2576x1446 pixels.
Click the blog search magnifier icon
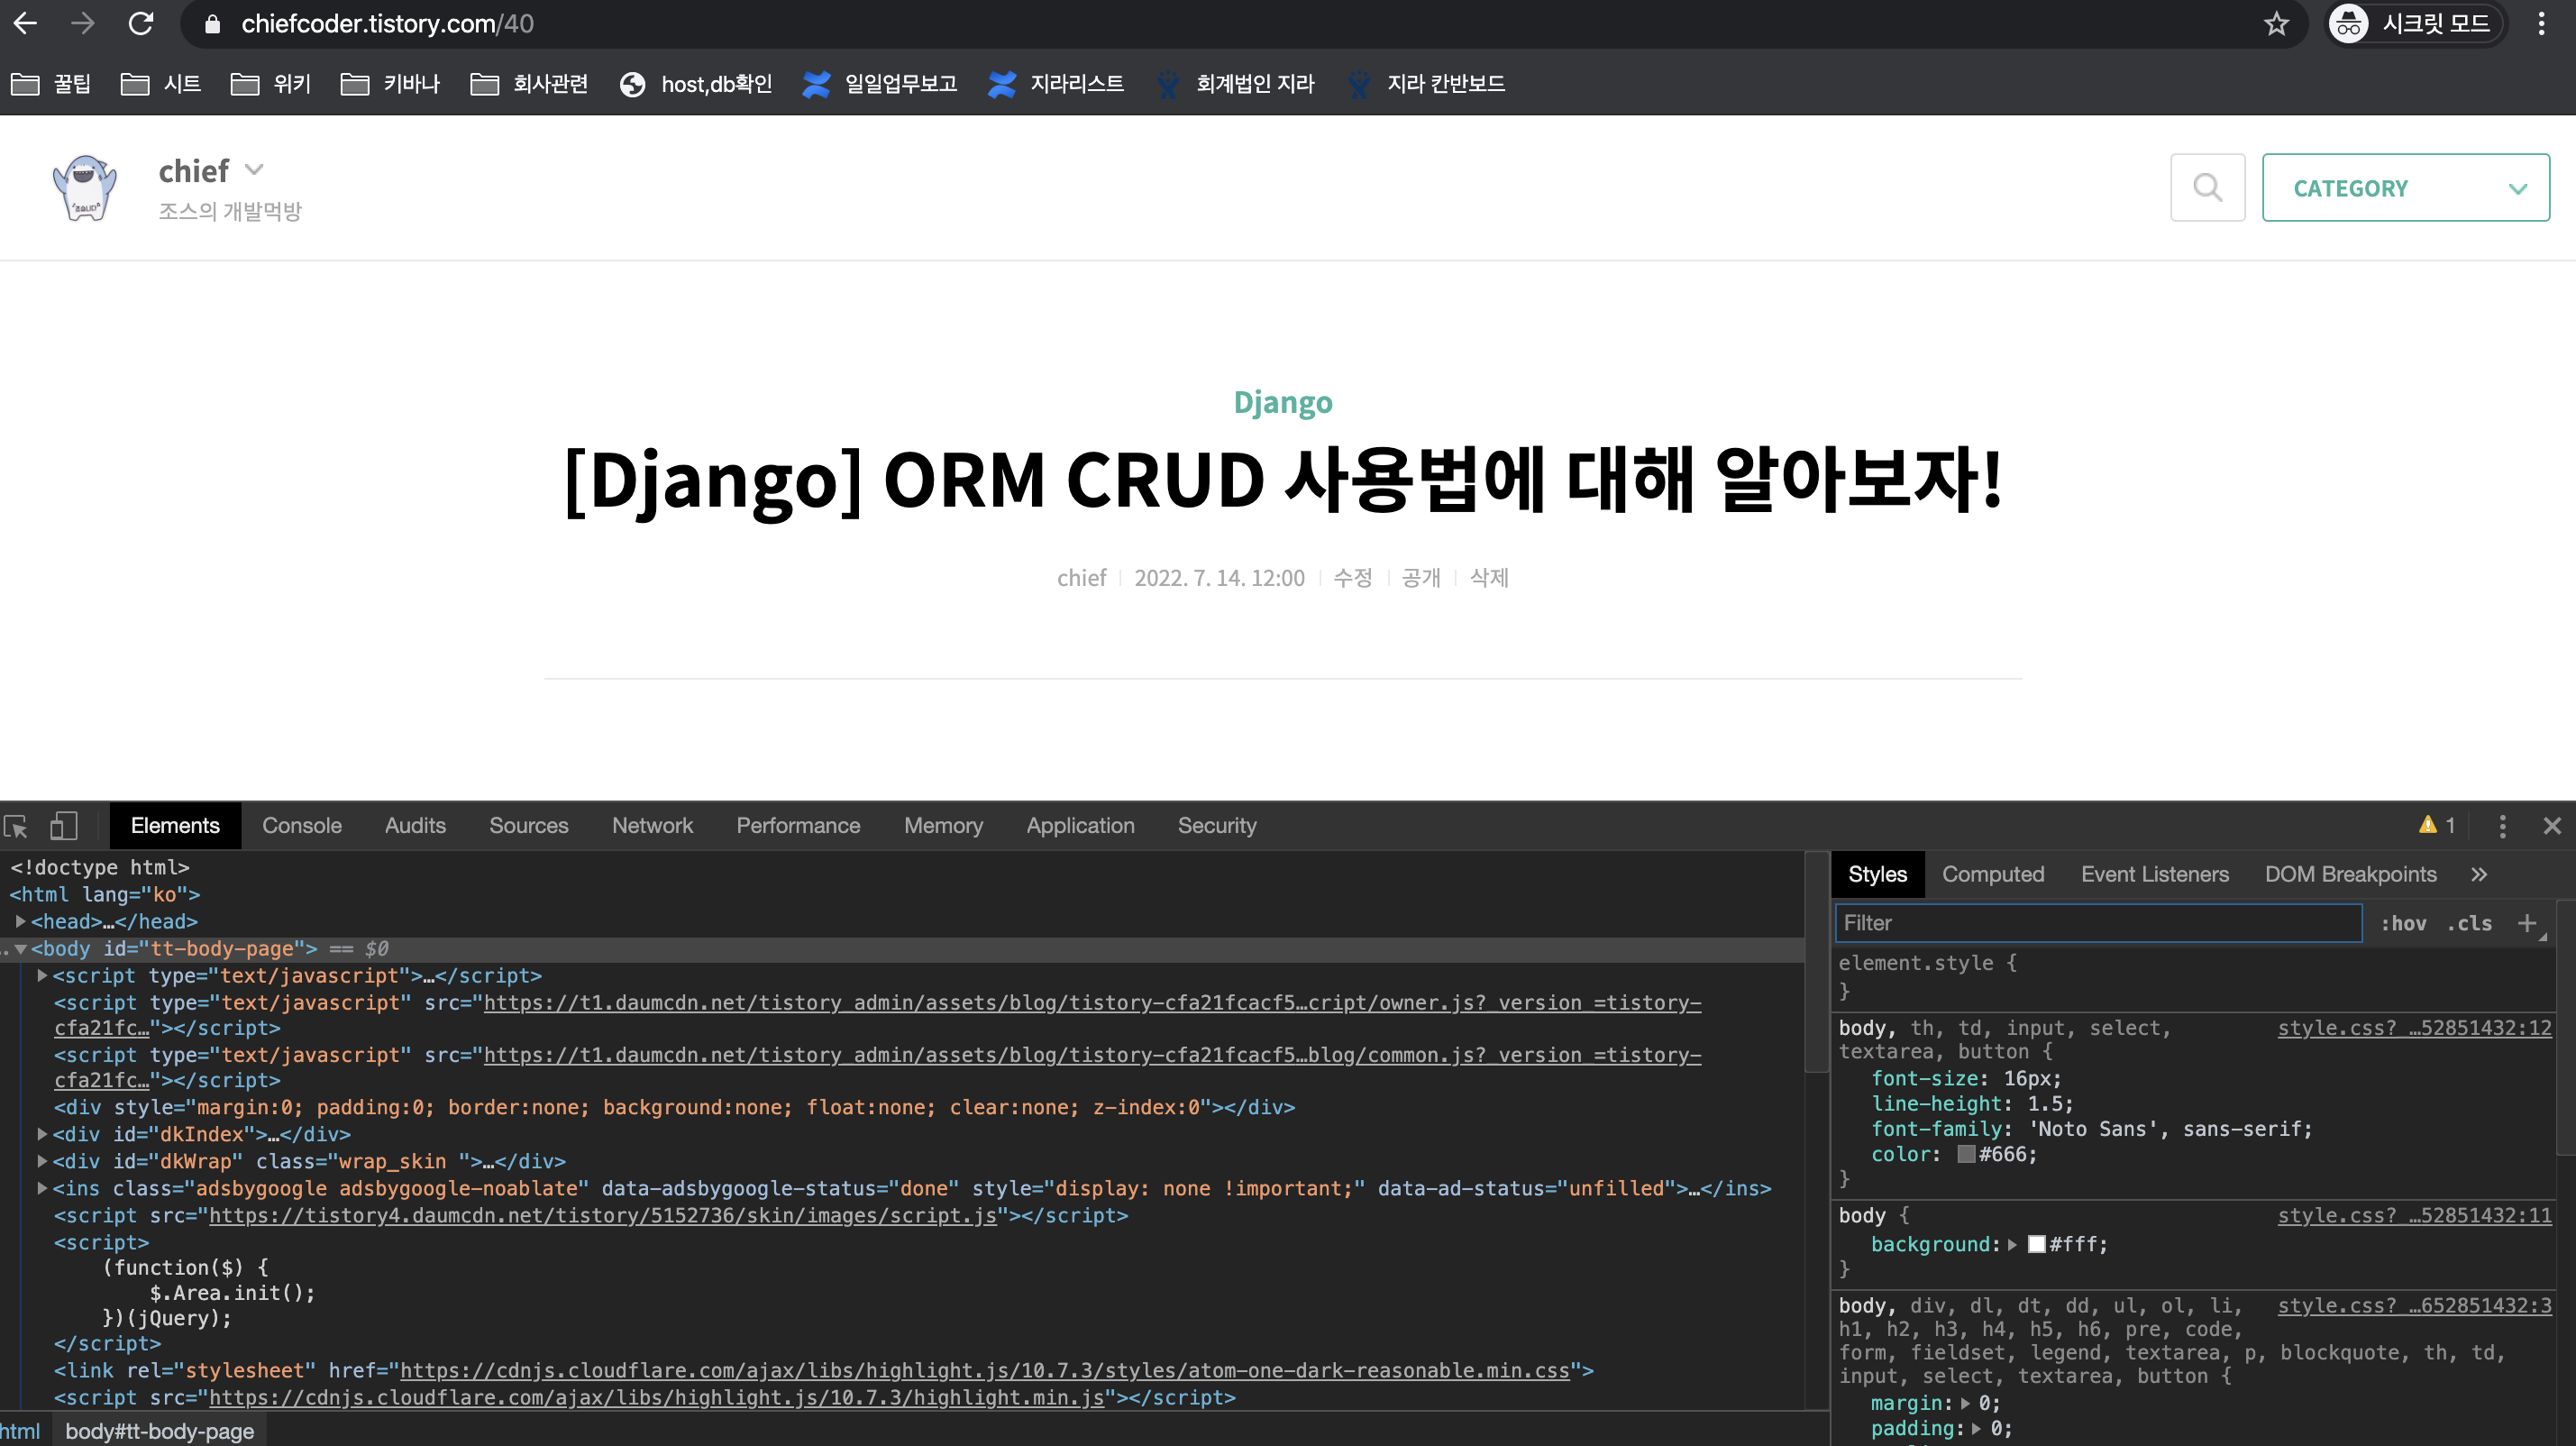click(2207, 187)
